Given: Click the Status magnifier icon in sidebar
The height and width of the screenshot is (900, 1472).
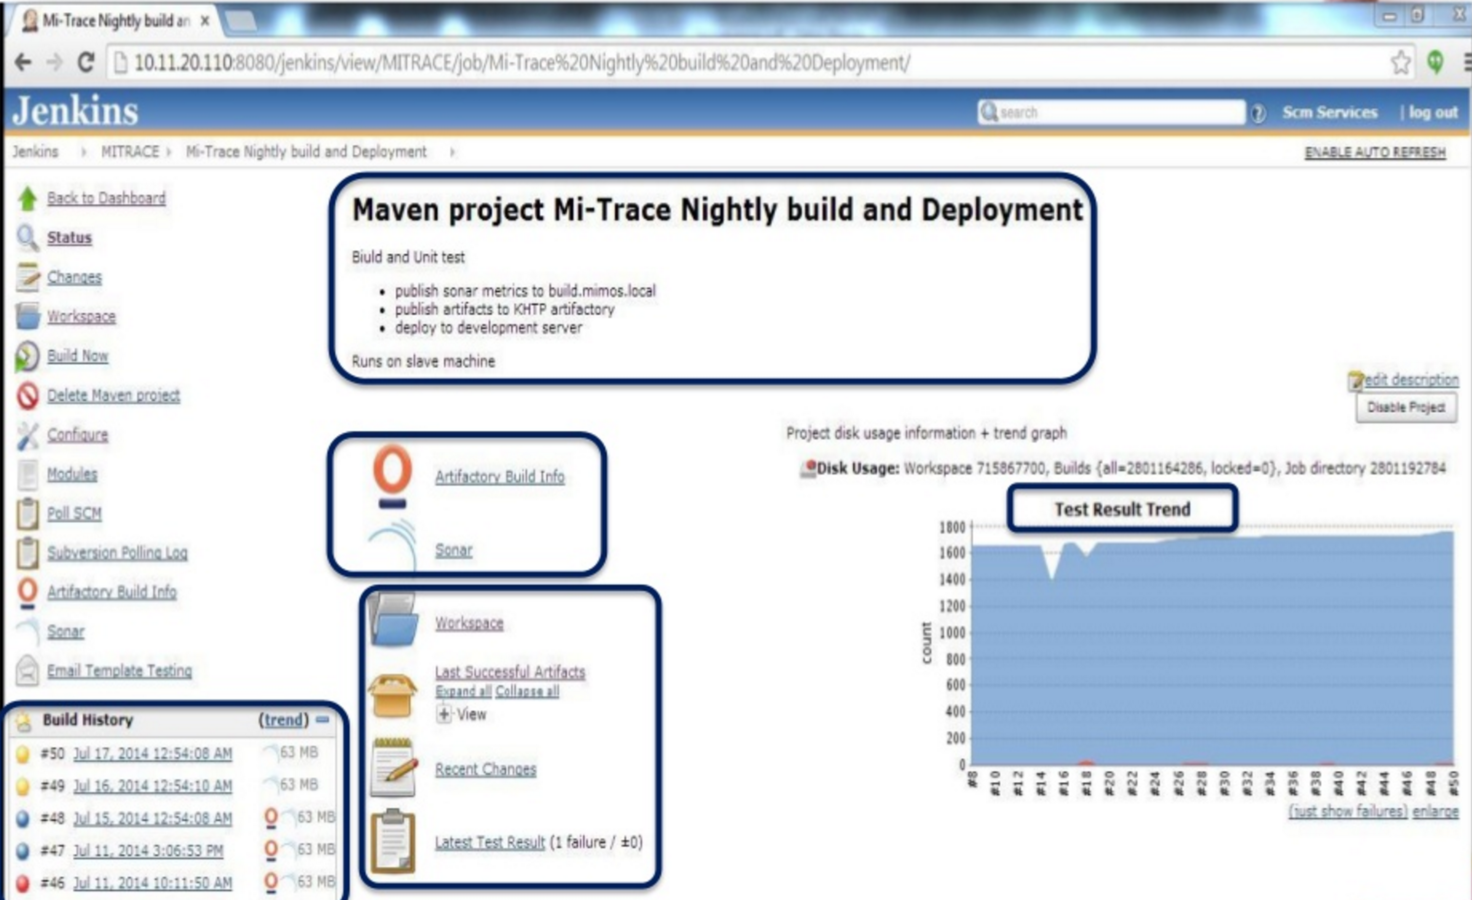Looking at the screenshot, I should click(28, 237).
